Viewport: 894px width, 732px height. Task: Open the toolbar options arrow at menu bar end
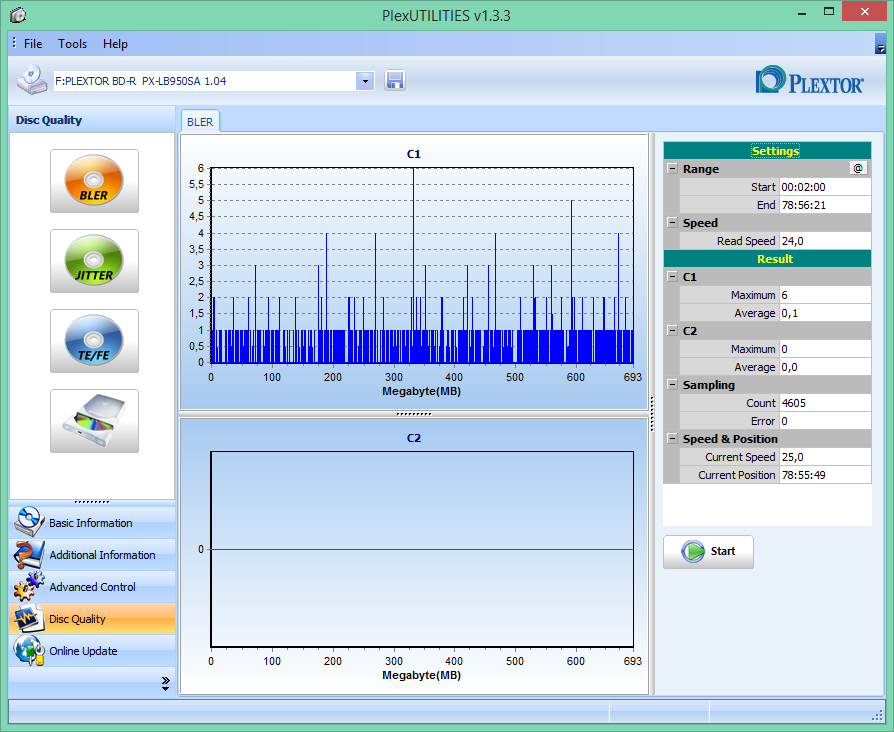tap(880, 44)
